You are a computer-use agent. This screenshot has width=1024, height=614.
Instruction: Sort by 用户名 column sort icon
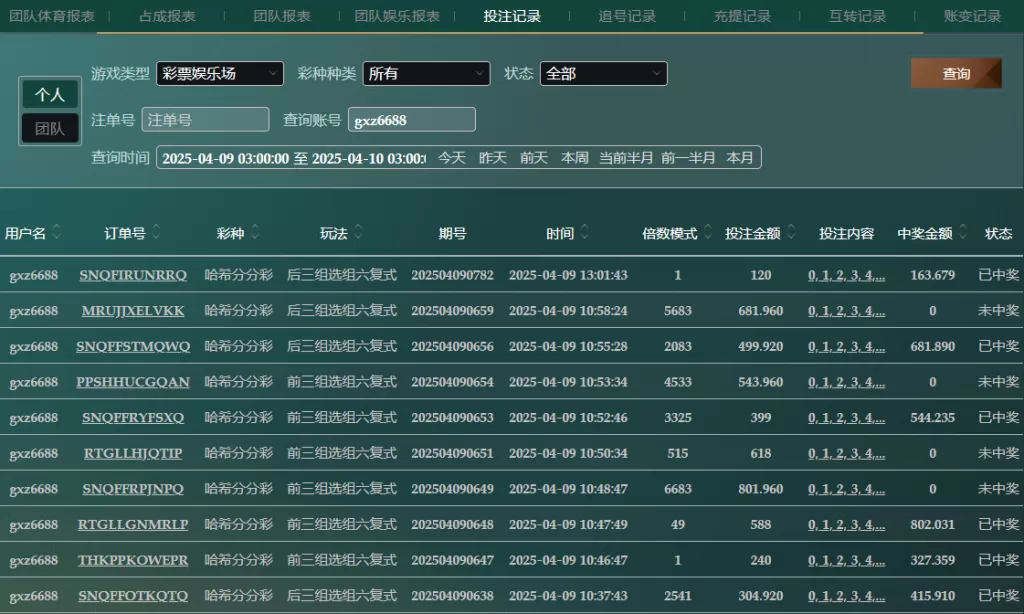coord(57,233)
